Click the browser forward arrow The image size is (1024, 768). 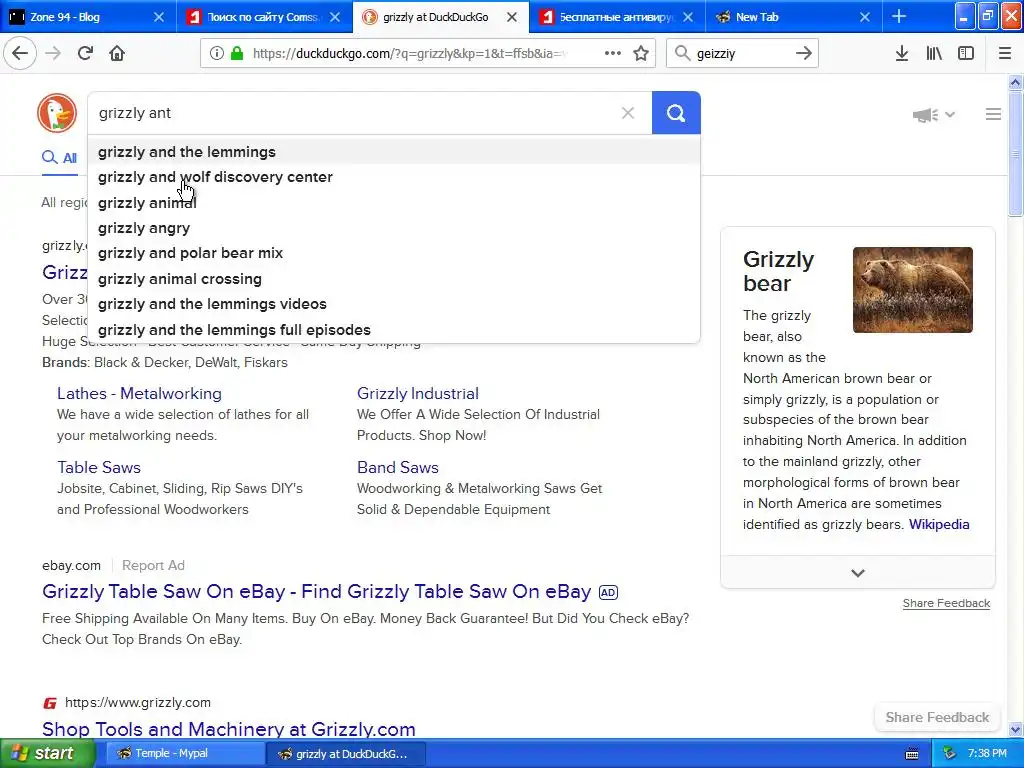54,53
